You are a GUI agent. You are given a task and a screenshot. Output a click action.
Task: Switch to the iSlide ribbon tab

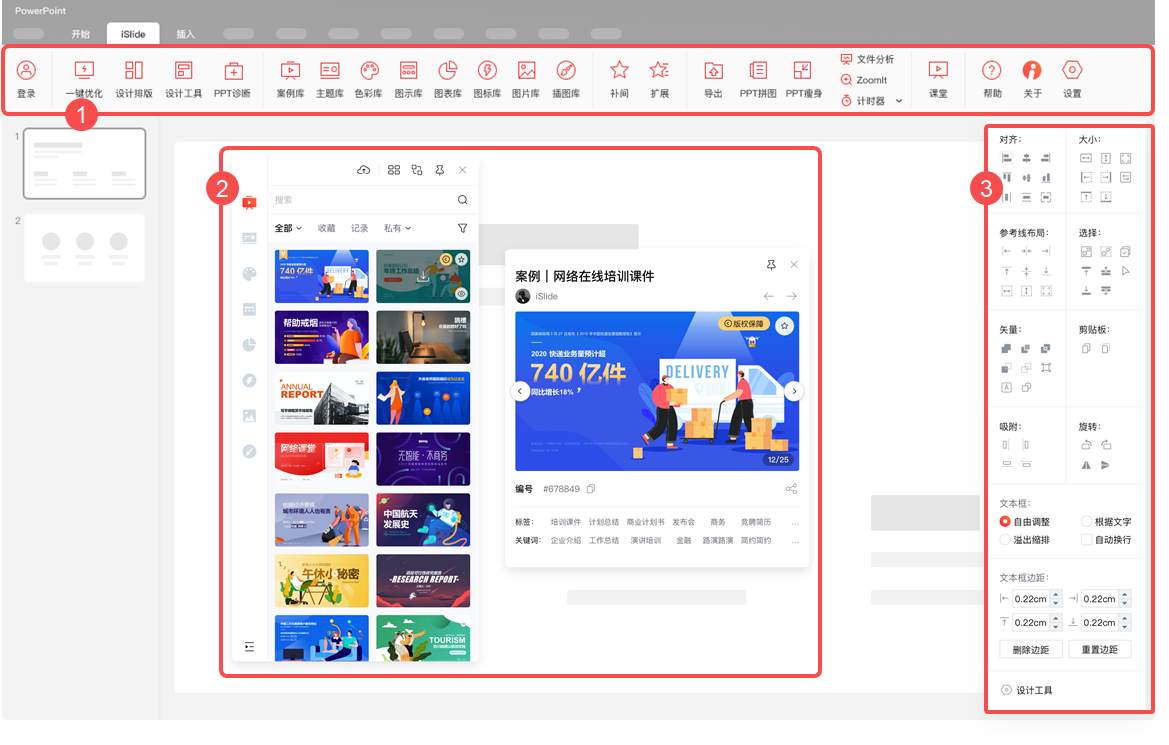(x=133, y=34)
